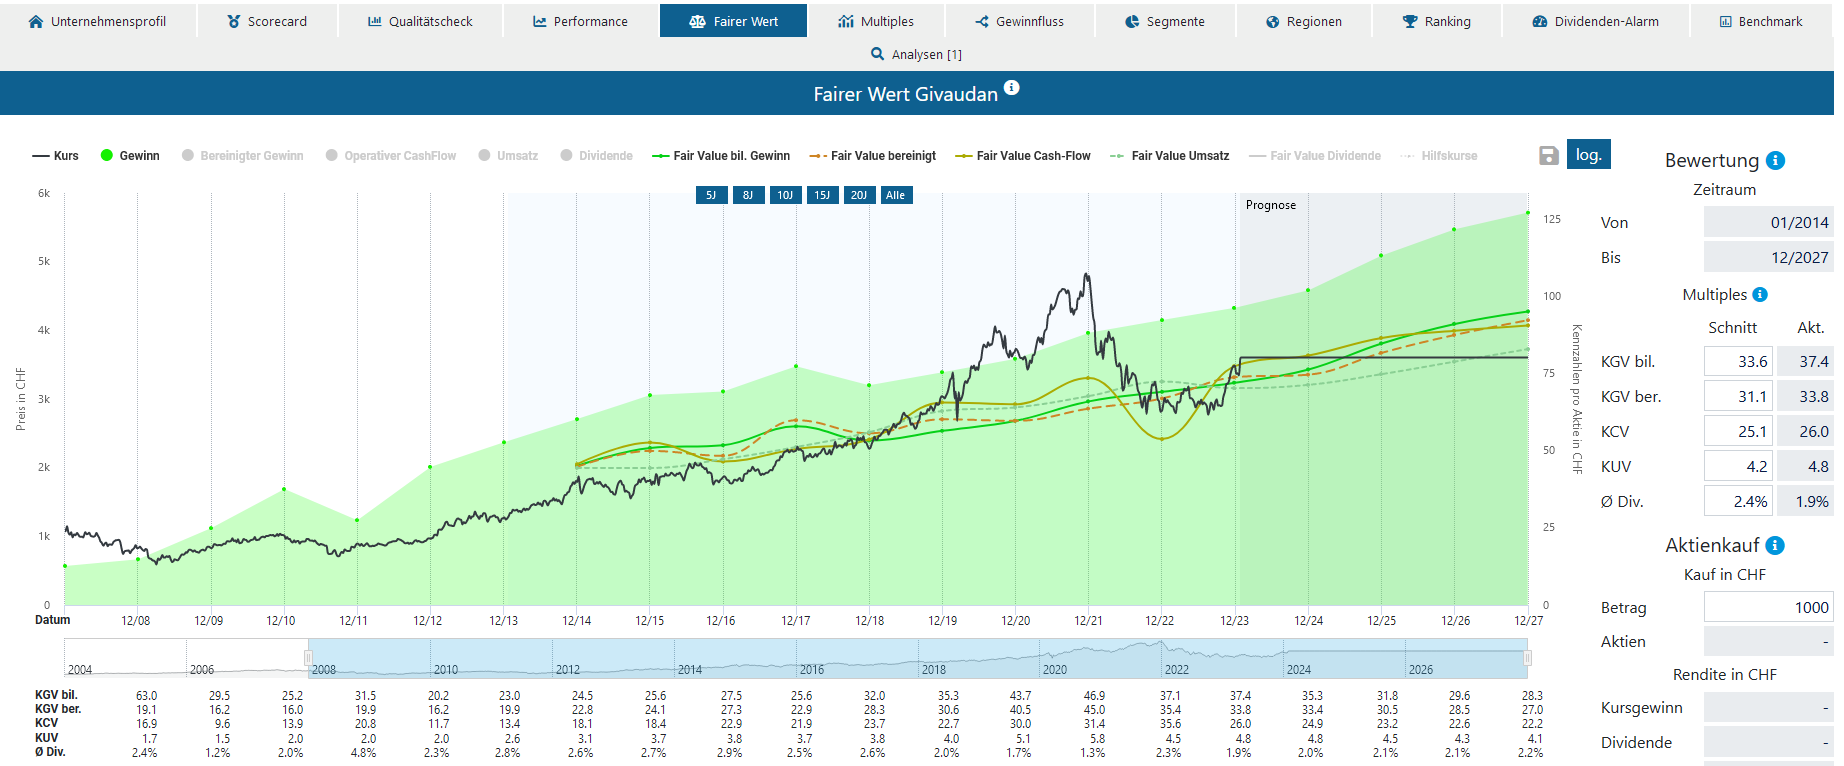Edit the KGV bil. Schnitt value 33.6

[x=1738, y=361]
